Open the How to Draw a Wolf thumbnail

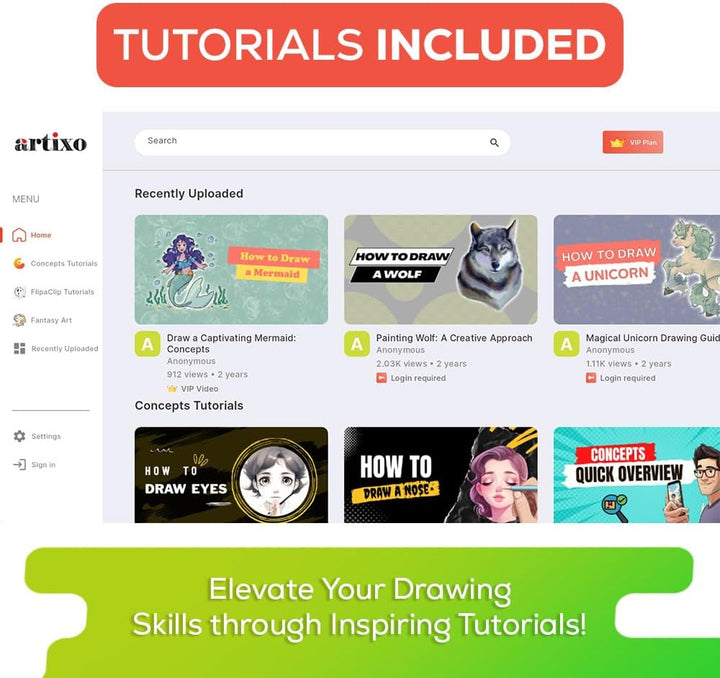[441, 269]
